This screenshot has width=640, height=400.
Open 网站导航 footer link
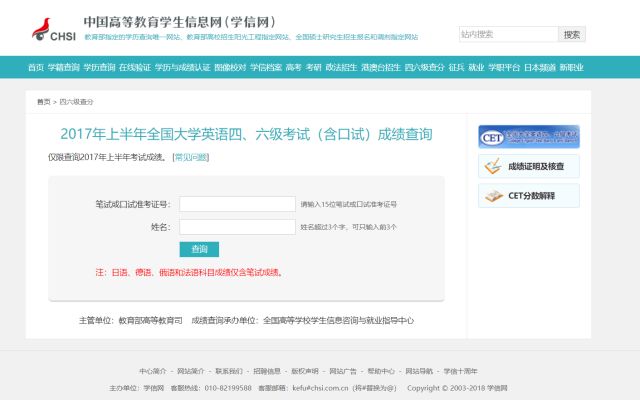(419, 371)
